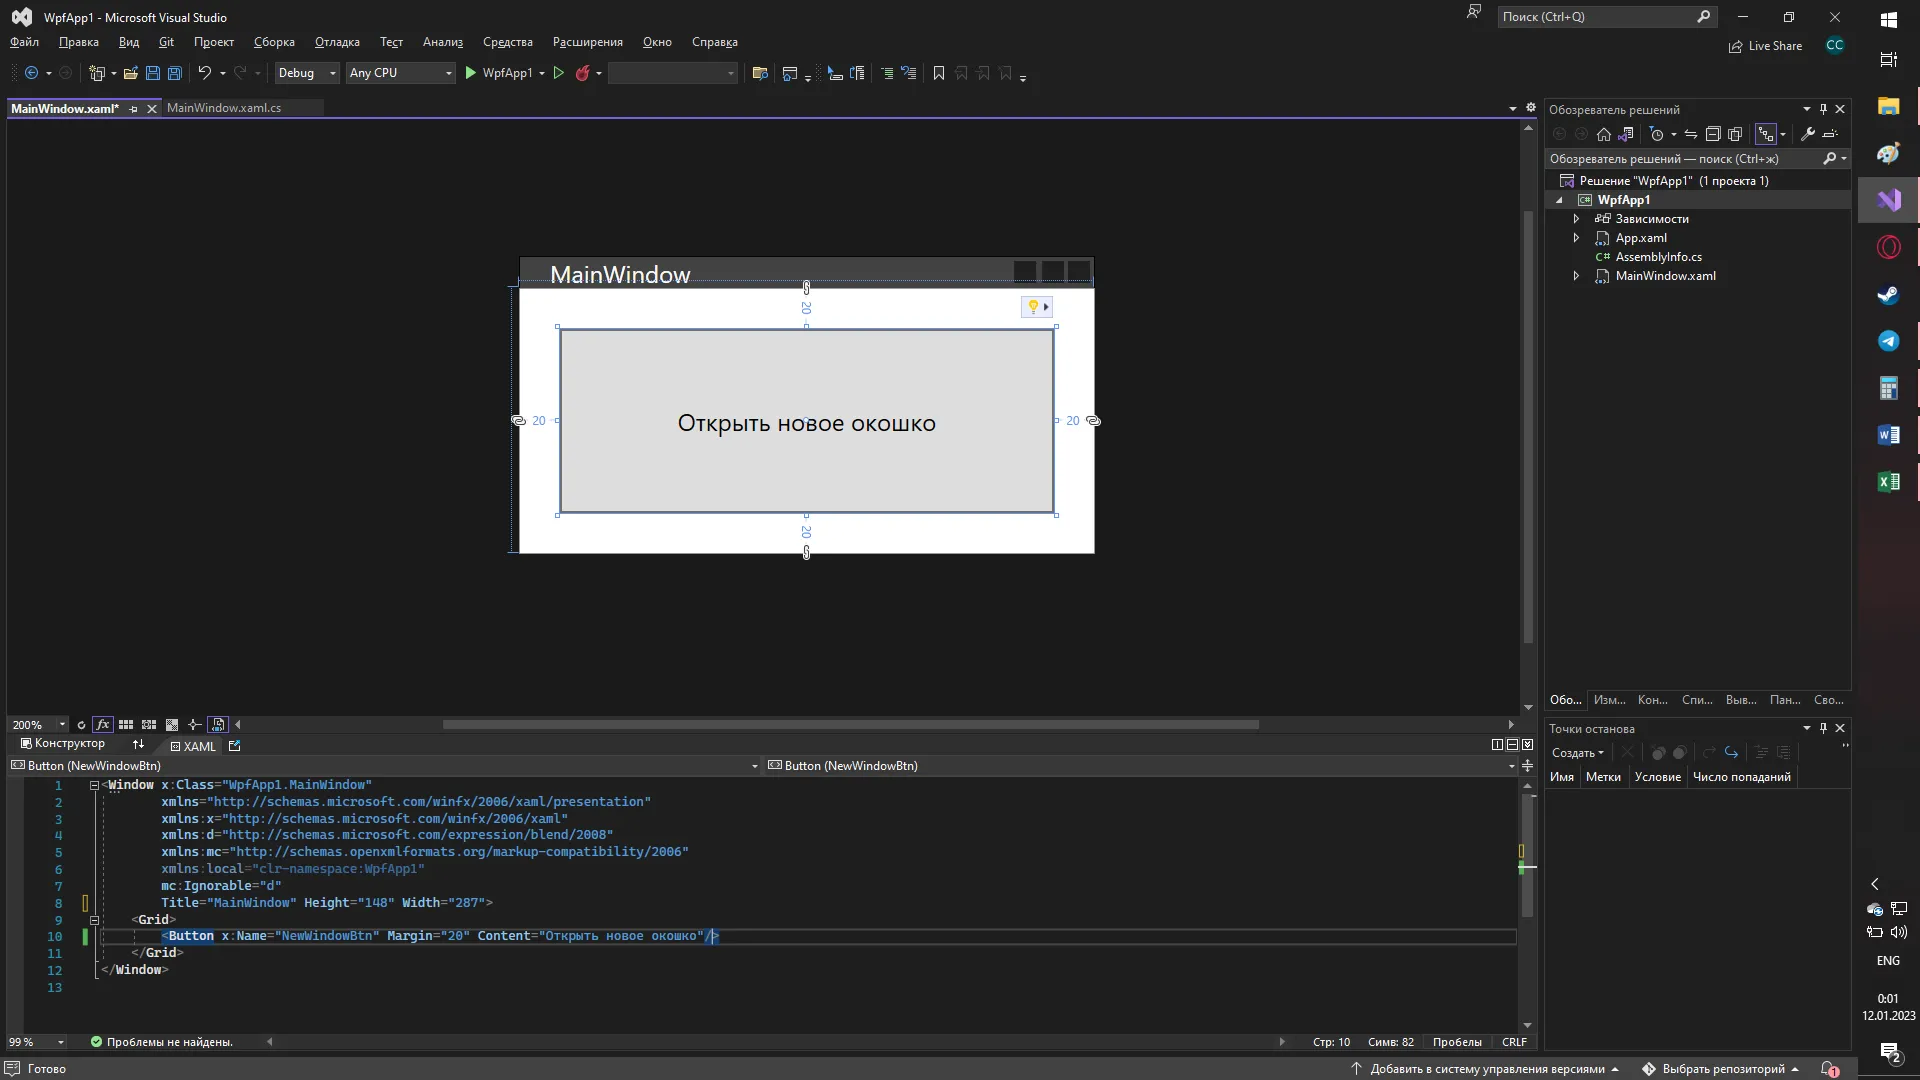Click the Solution Explorer home icon
Image resolution: width=1920 pixels, height=1080 pixels.
(1604, 134)
